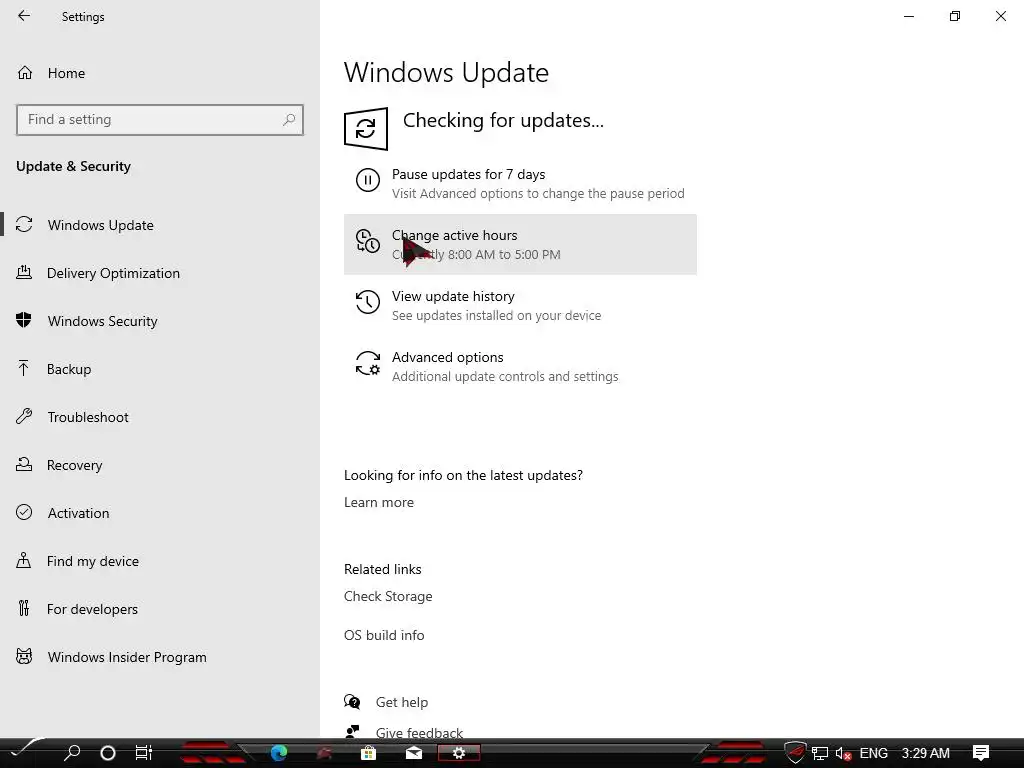This screenshot has width=1024, height=768.
Task: Click the Update & Security header text
Action: click(x=73, y=166)
